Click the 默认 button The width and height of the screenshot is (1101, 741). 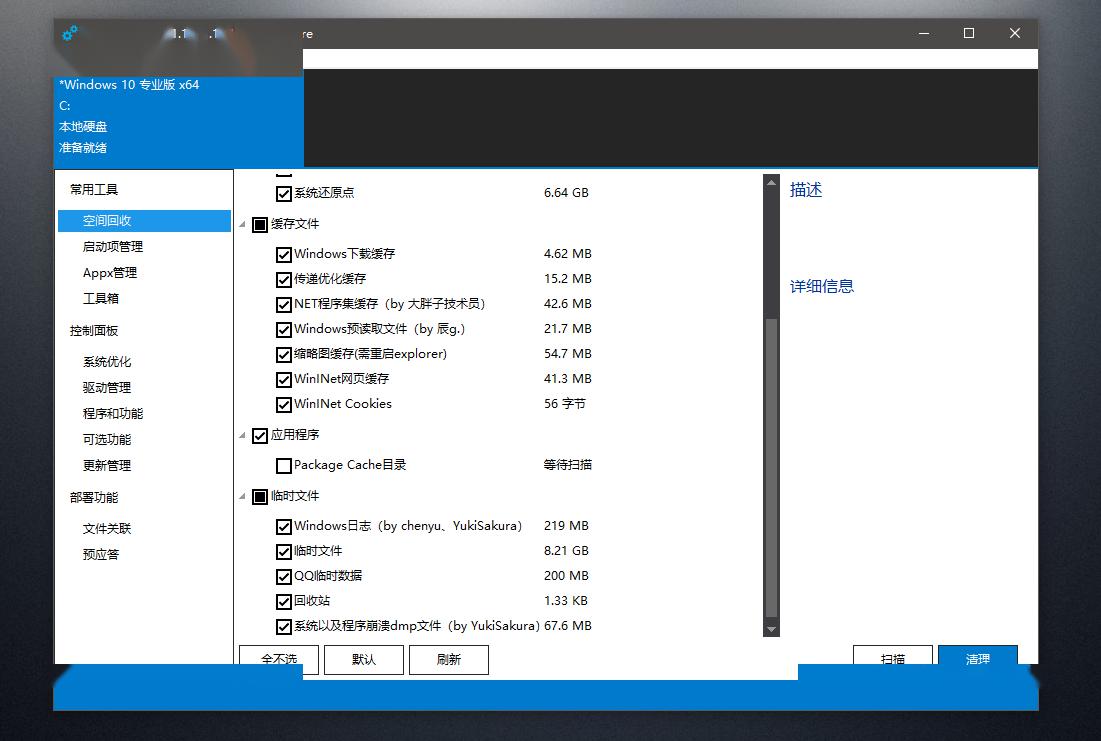[364, 659]
